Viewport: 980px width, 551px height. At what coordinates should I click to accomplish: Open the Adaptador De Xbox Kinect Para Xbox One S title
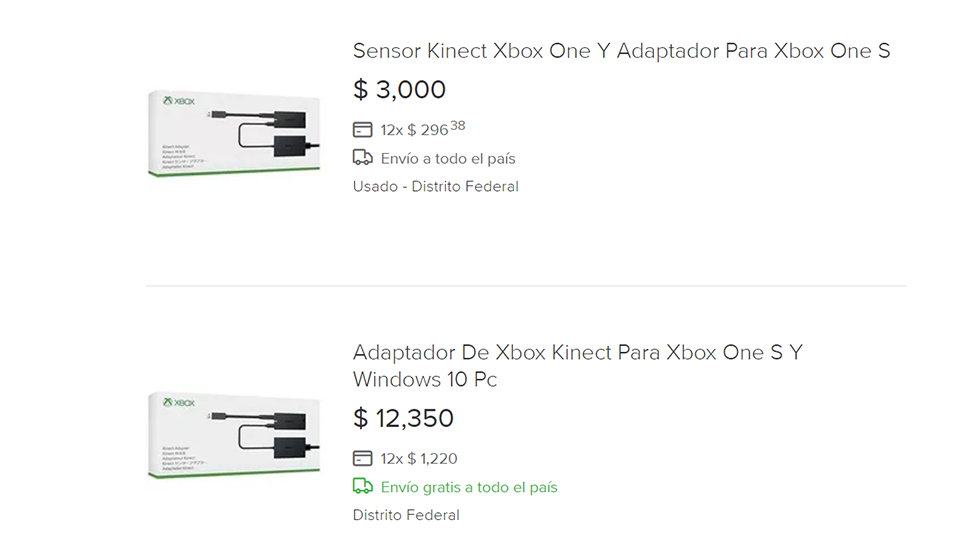coord(578,366)
